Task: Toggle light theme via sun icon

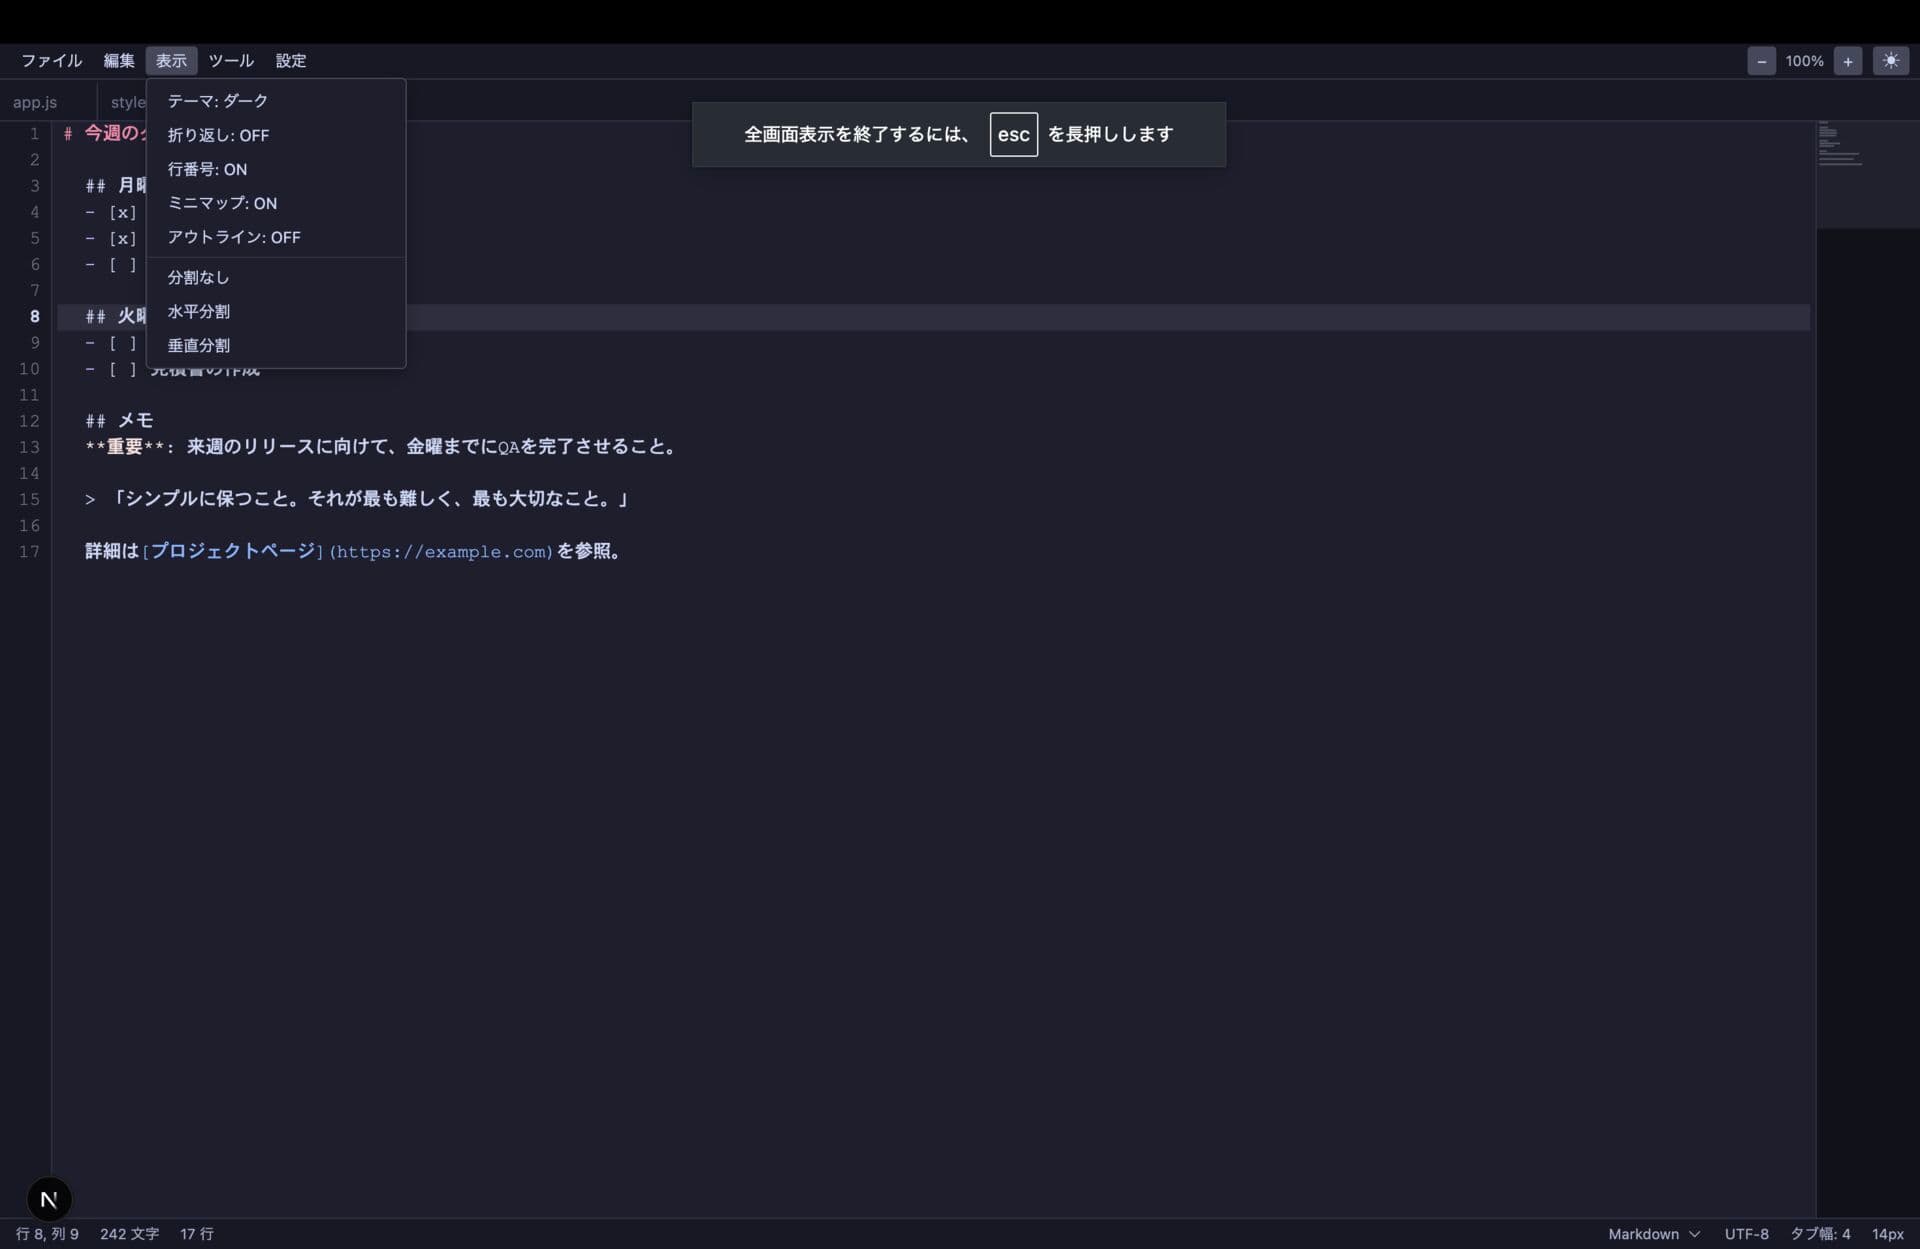Action: [x=1890, y=61]
